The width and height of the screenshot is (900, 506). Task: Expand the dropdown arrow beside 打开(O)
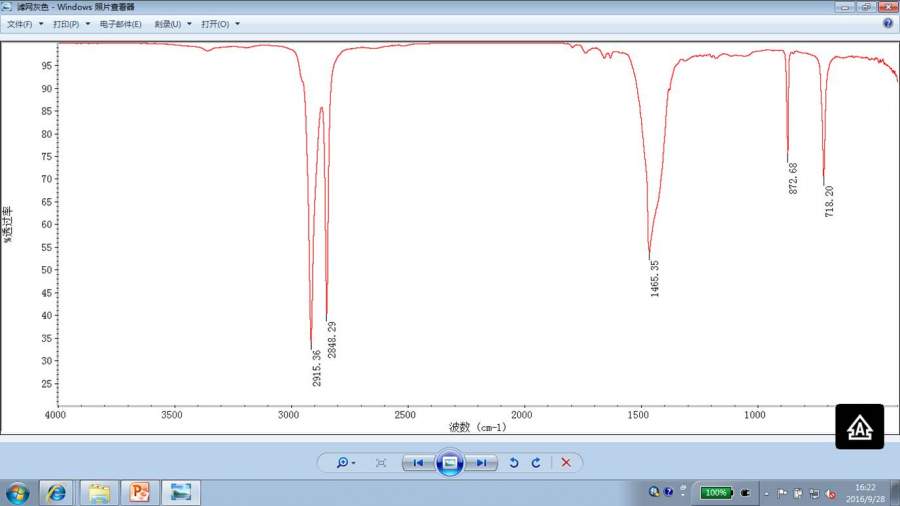[238, 24]
